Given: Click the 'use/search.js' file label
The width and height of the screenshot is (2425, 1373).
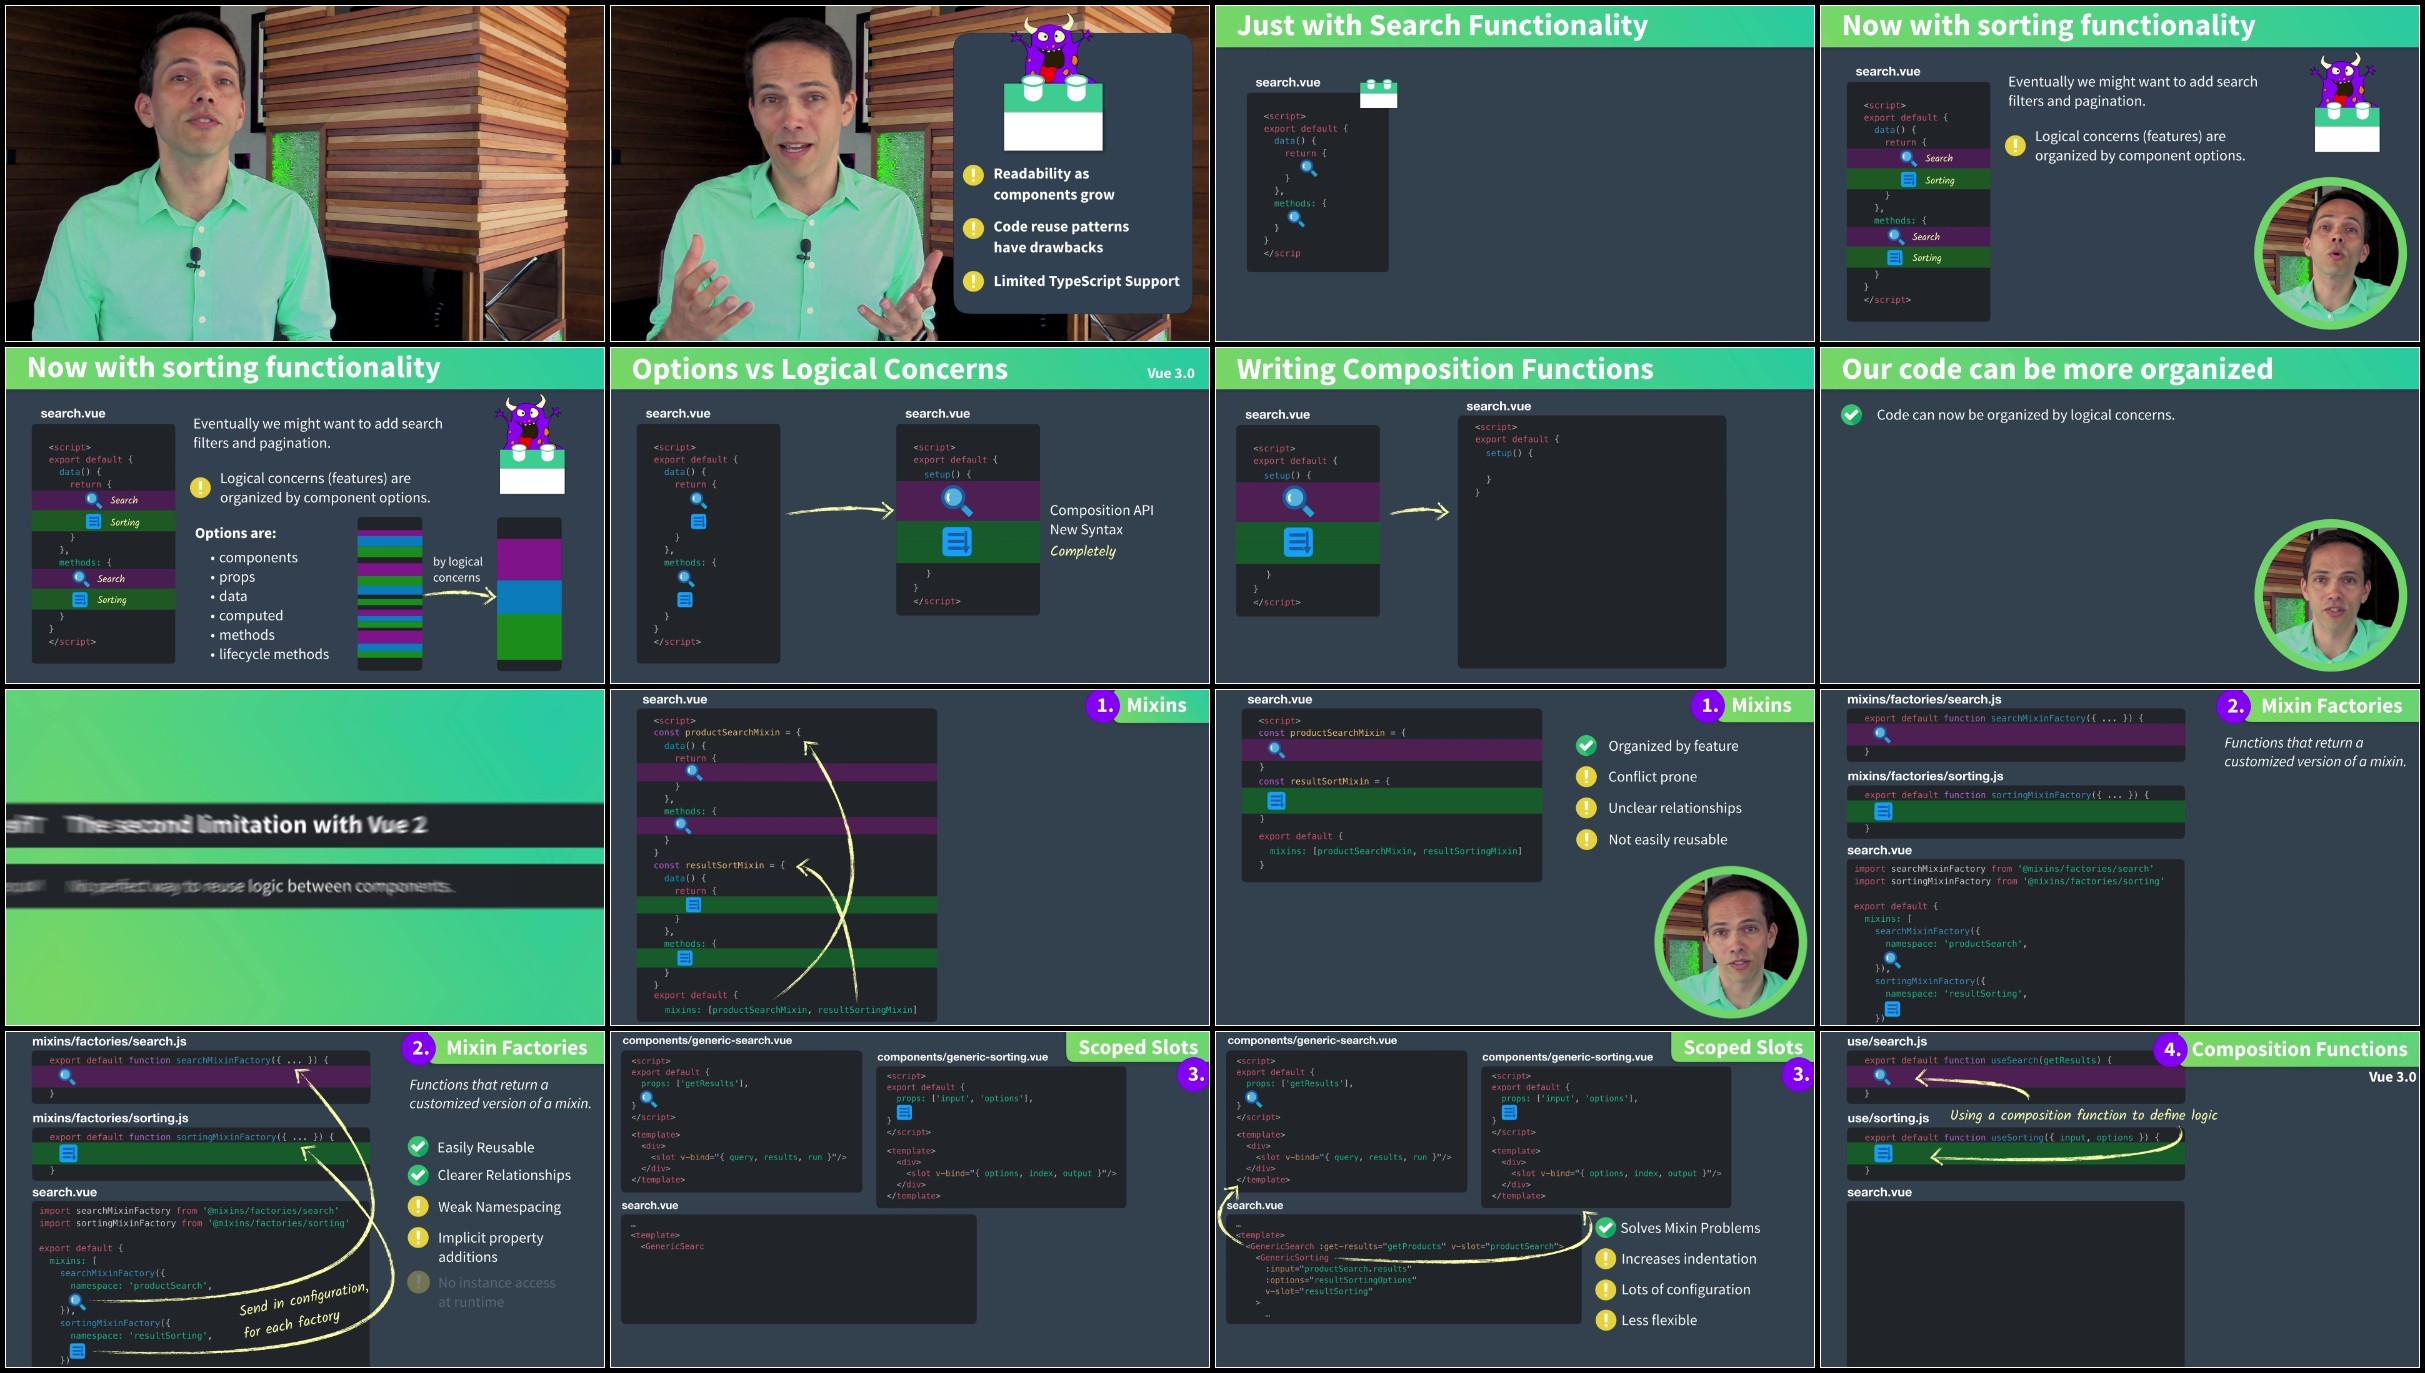Looking at the screenshot, I should click(1887, 1041).
